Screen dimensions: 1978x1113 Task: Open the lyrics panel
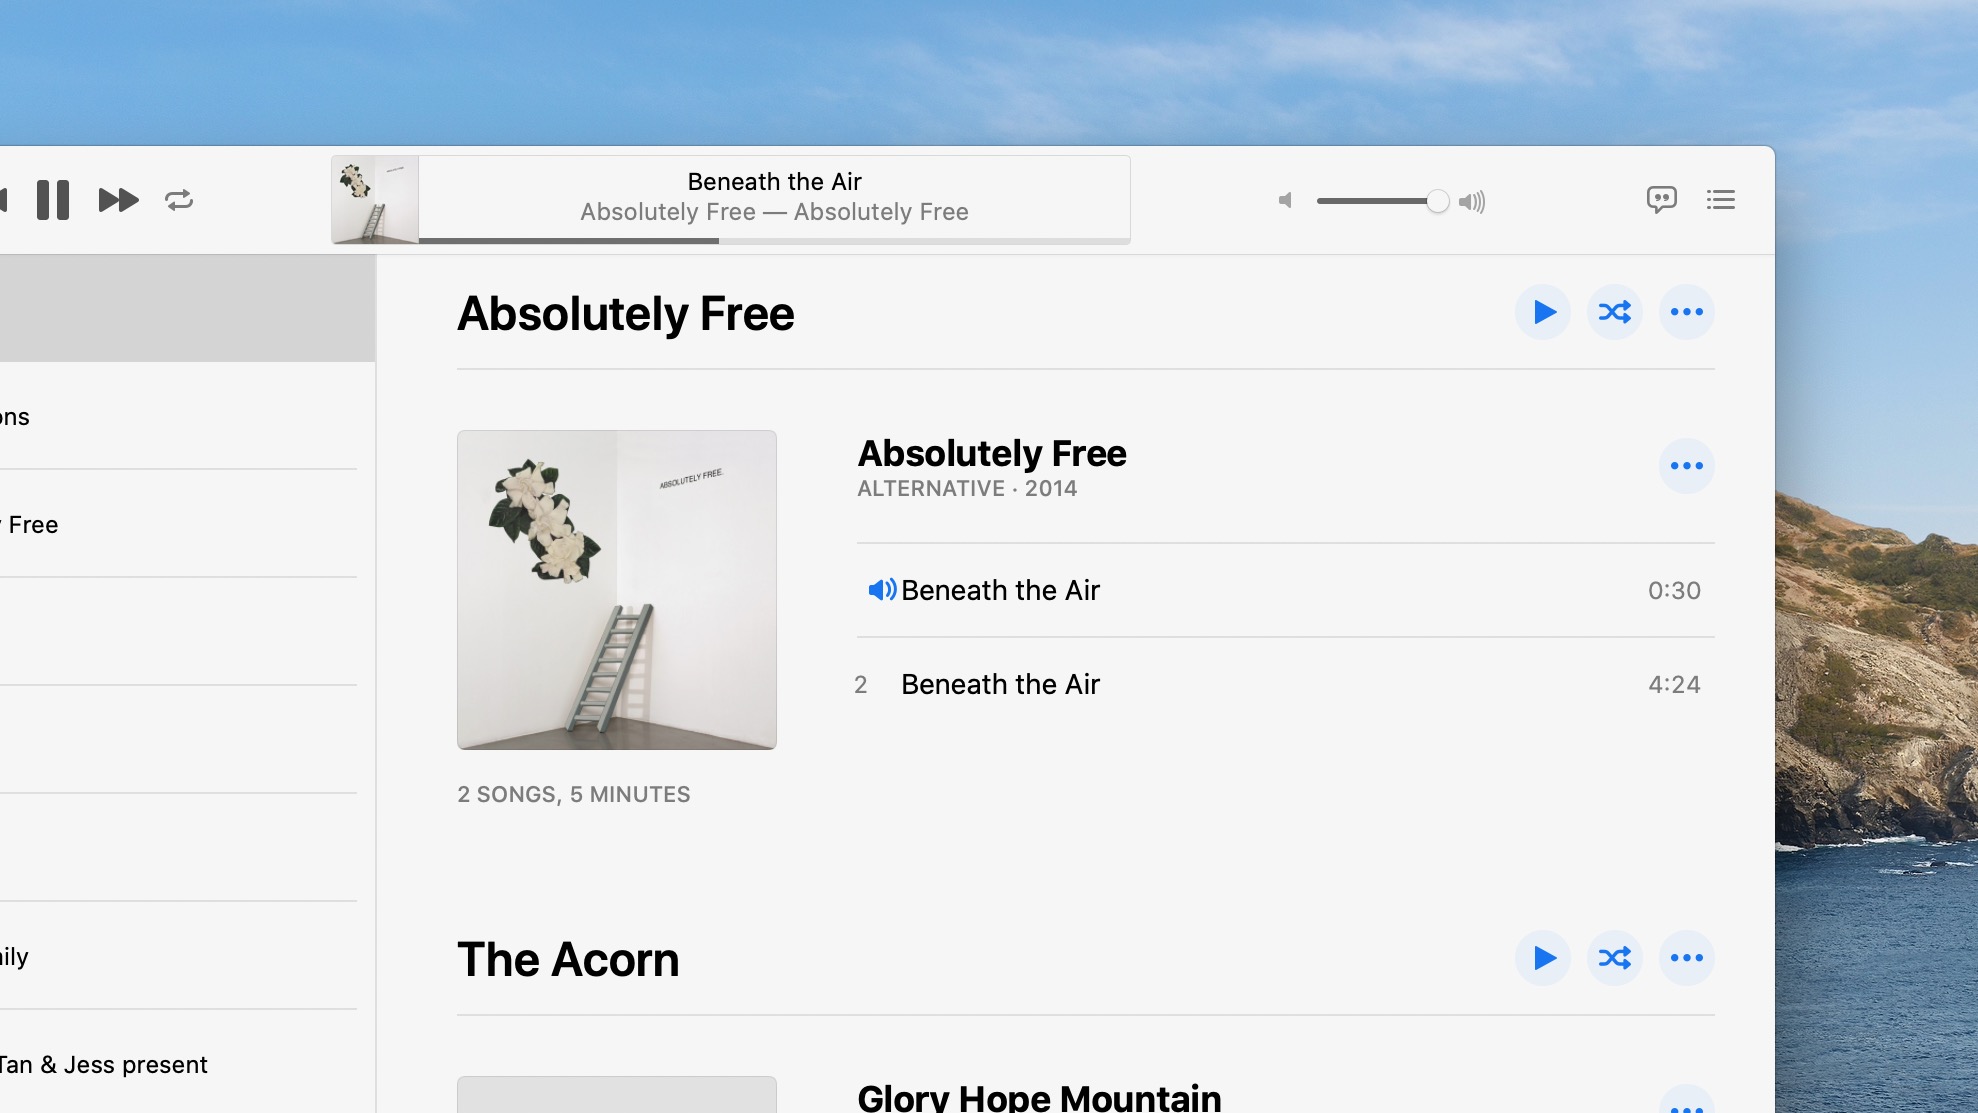(x=1661, y=200)
